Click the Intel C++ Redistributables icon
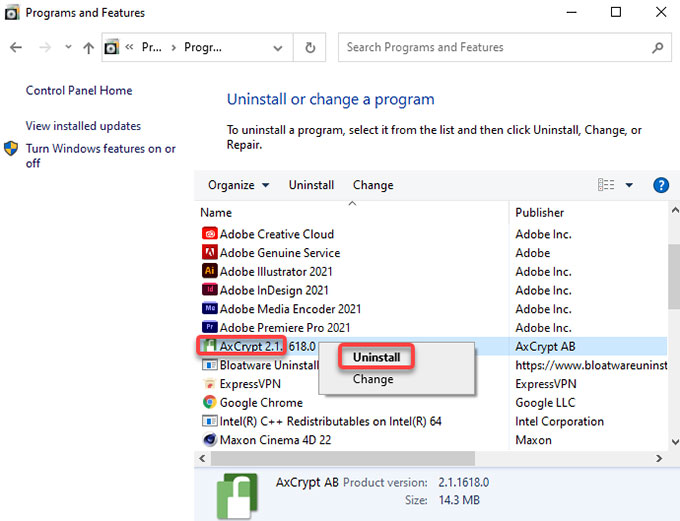 click(209, 421)
